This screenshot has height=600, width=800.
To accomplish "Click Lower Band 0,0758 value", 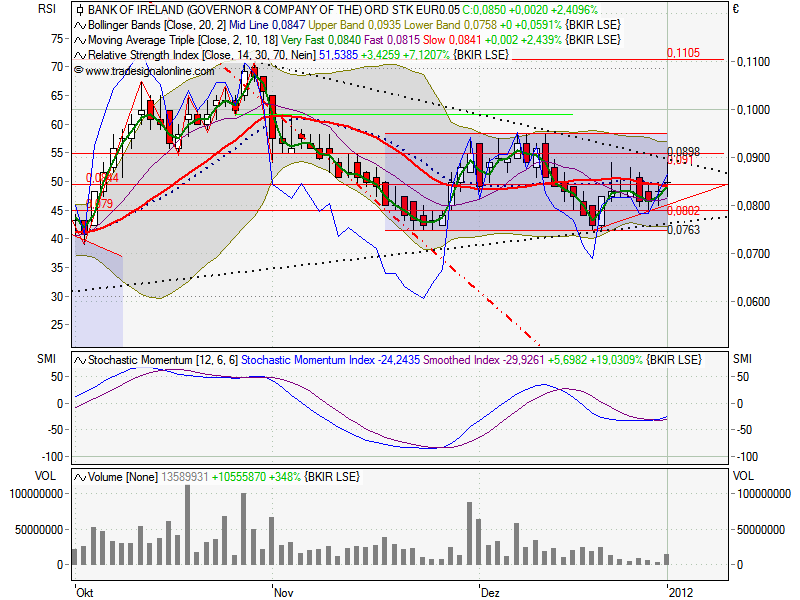I will 451,25.
